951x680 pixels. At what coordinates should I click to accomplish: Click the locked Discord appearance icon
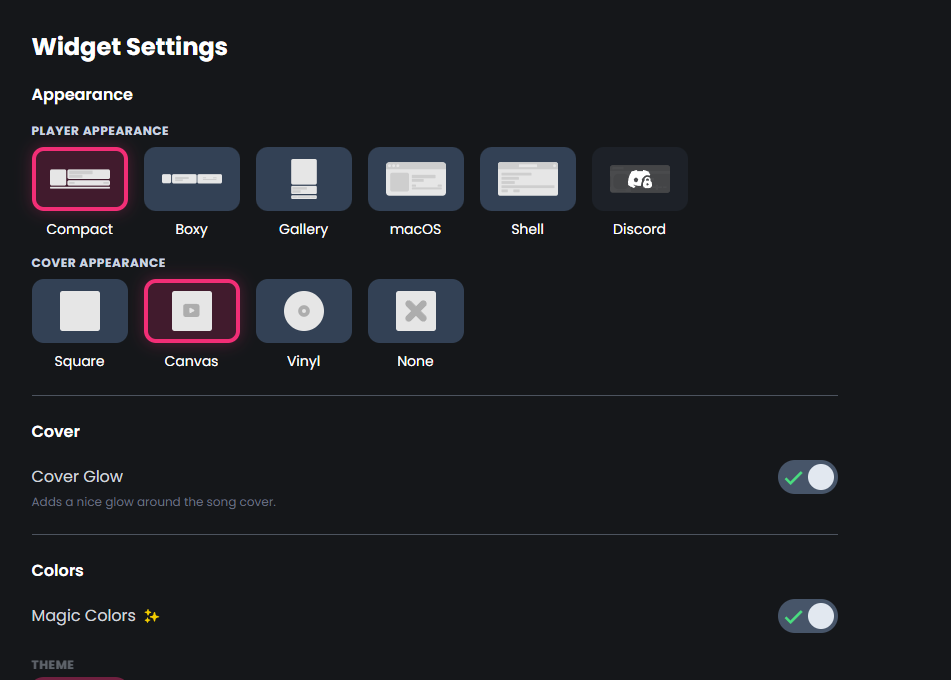click(x=640, y=179)
